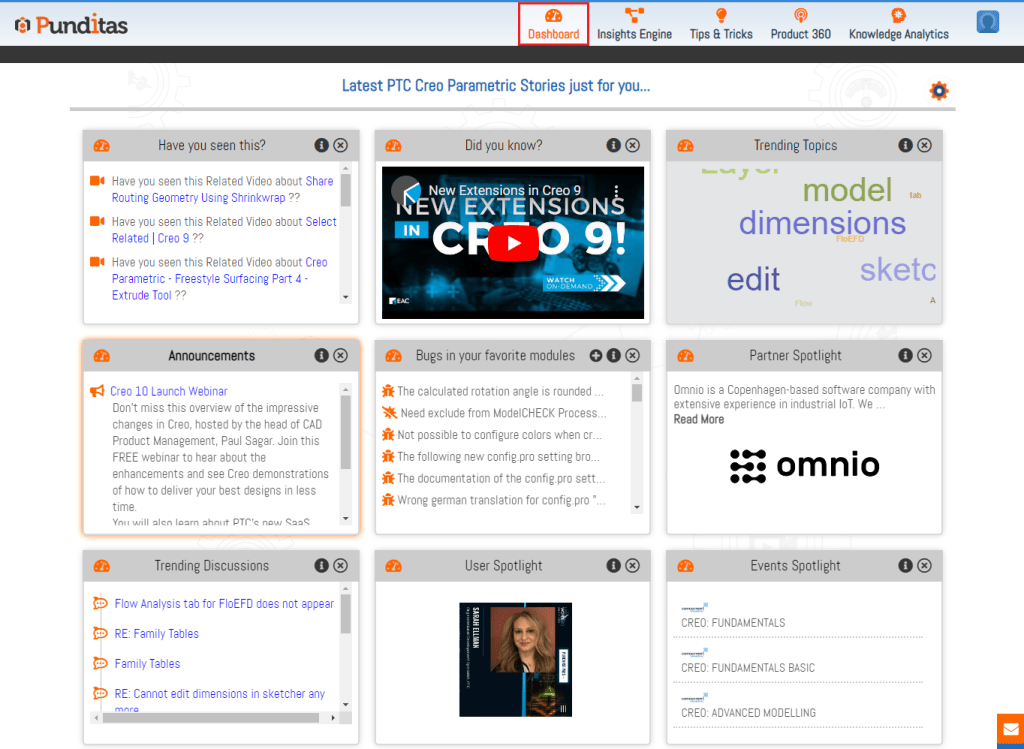Click info icon on Announcements panel

tap(321, 355)
